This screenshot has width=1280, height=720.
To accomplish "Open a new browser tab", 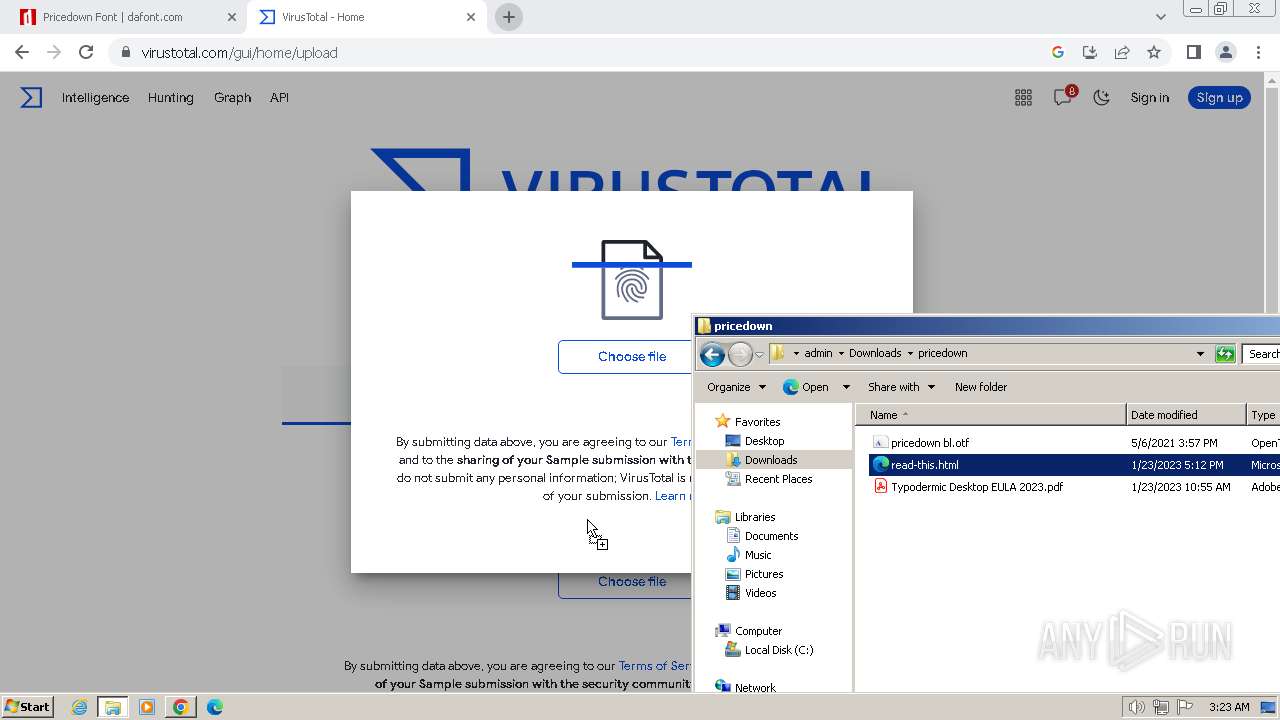I will pos(509,17).
